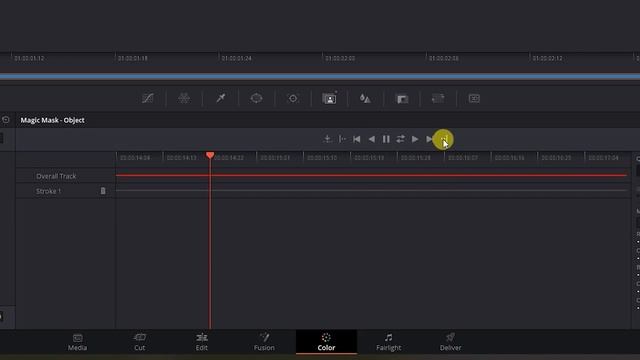Select the Stroke 1 row label
This screenshot has height=360, width=640.
click(x=48, y=191)
